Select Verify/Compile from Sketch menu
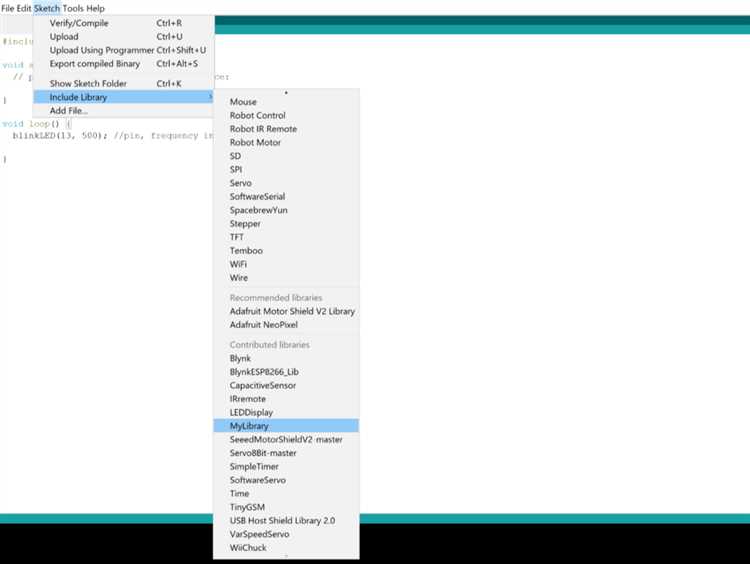 click(79, 23)
